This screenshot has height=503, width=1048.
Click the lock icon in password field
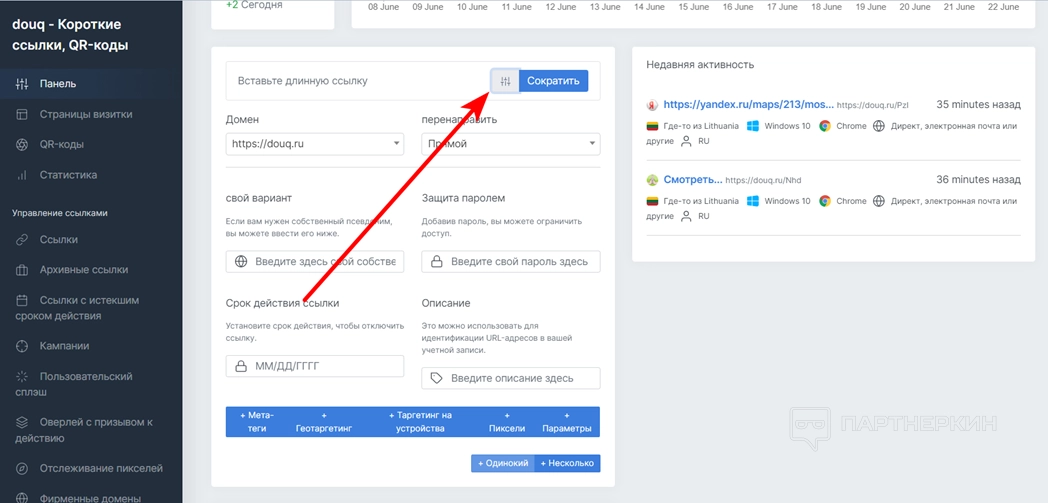[x=436, y=262]
